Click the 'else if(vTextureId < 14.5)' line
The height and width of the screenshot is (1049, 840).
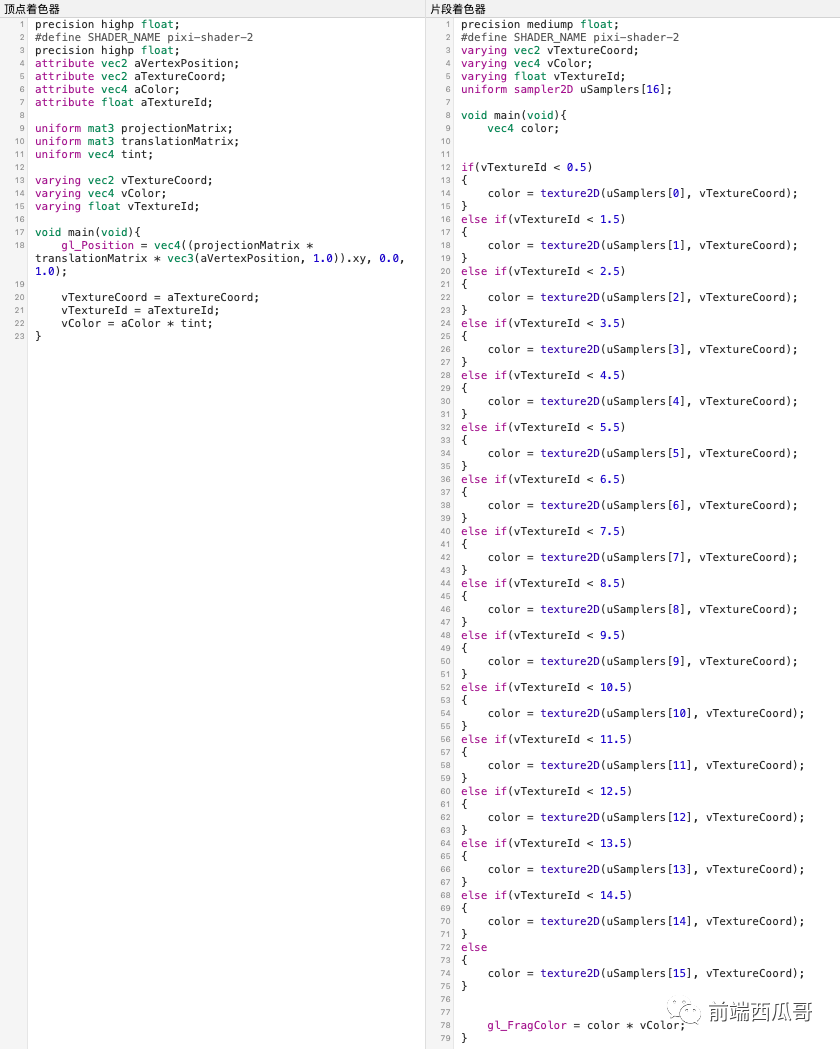point(546,895)
